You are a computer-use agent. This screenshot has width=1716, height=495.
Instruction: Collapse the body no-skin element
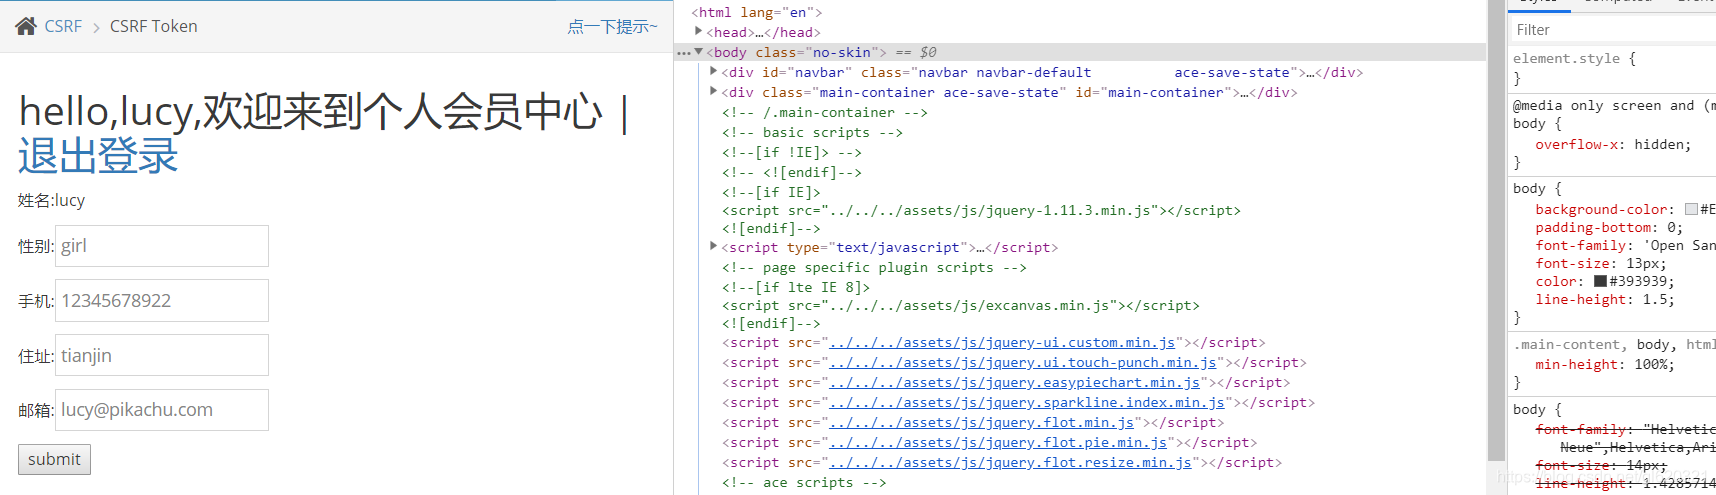(x=699, y=52)
